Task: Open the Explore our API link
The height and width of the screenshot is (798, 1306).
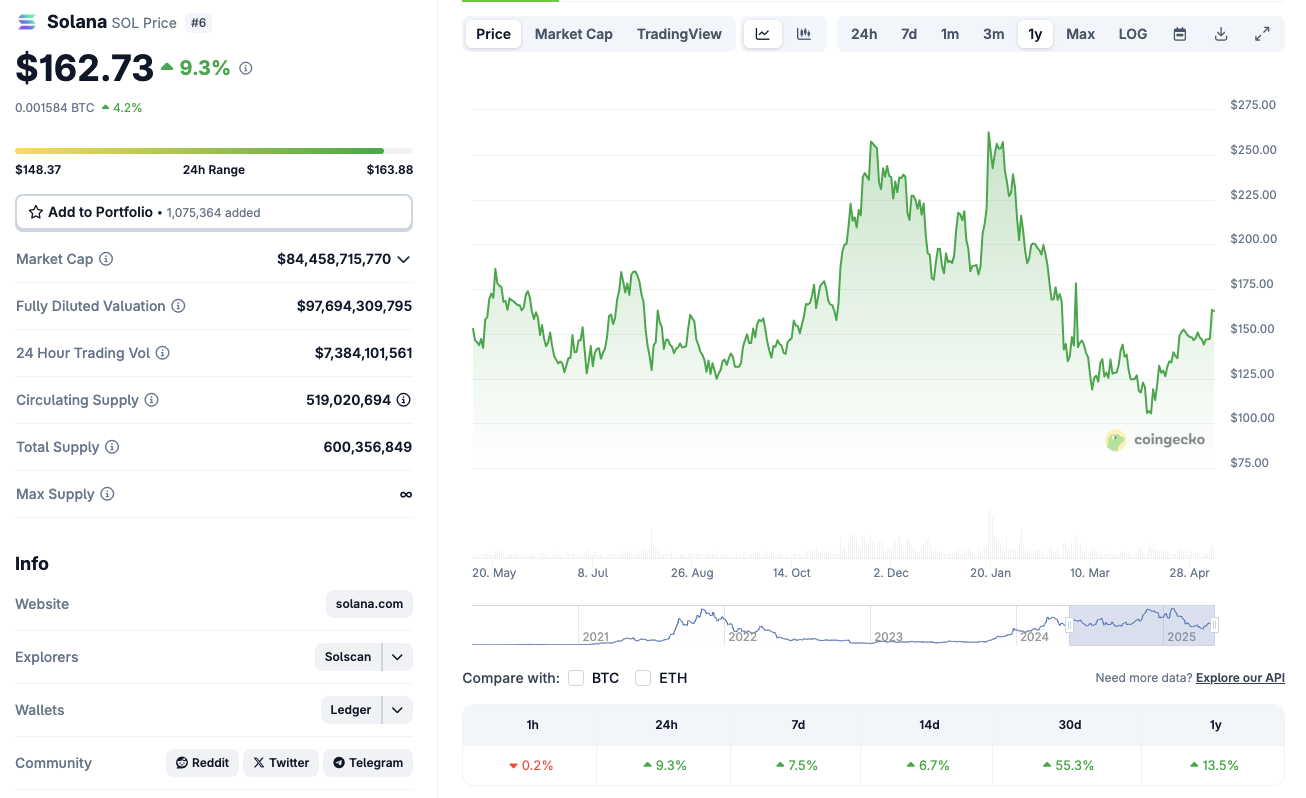Action: 1240,677
